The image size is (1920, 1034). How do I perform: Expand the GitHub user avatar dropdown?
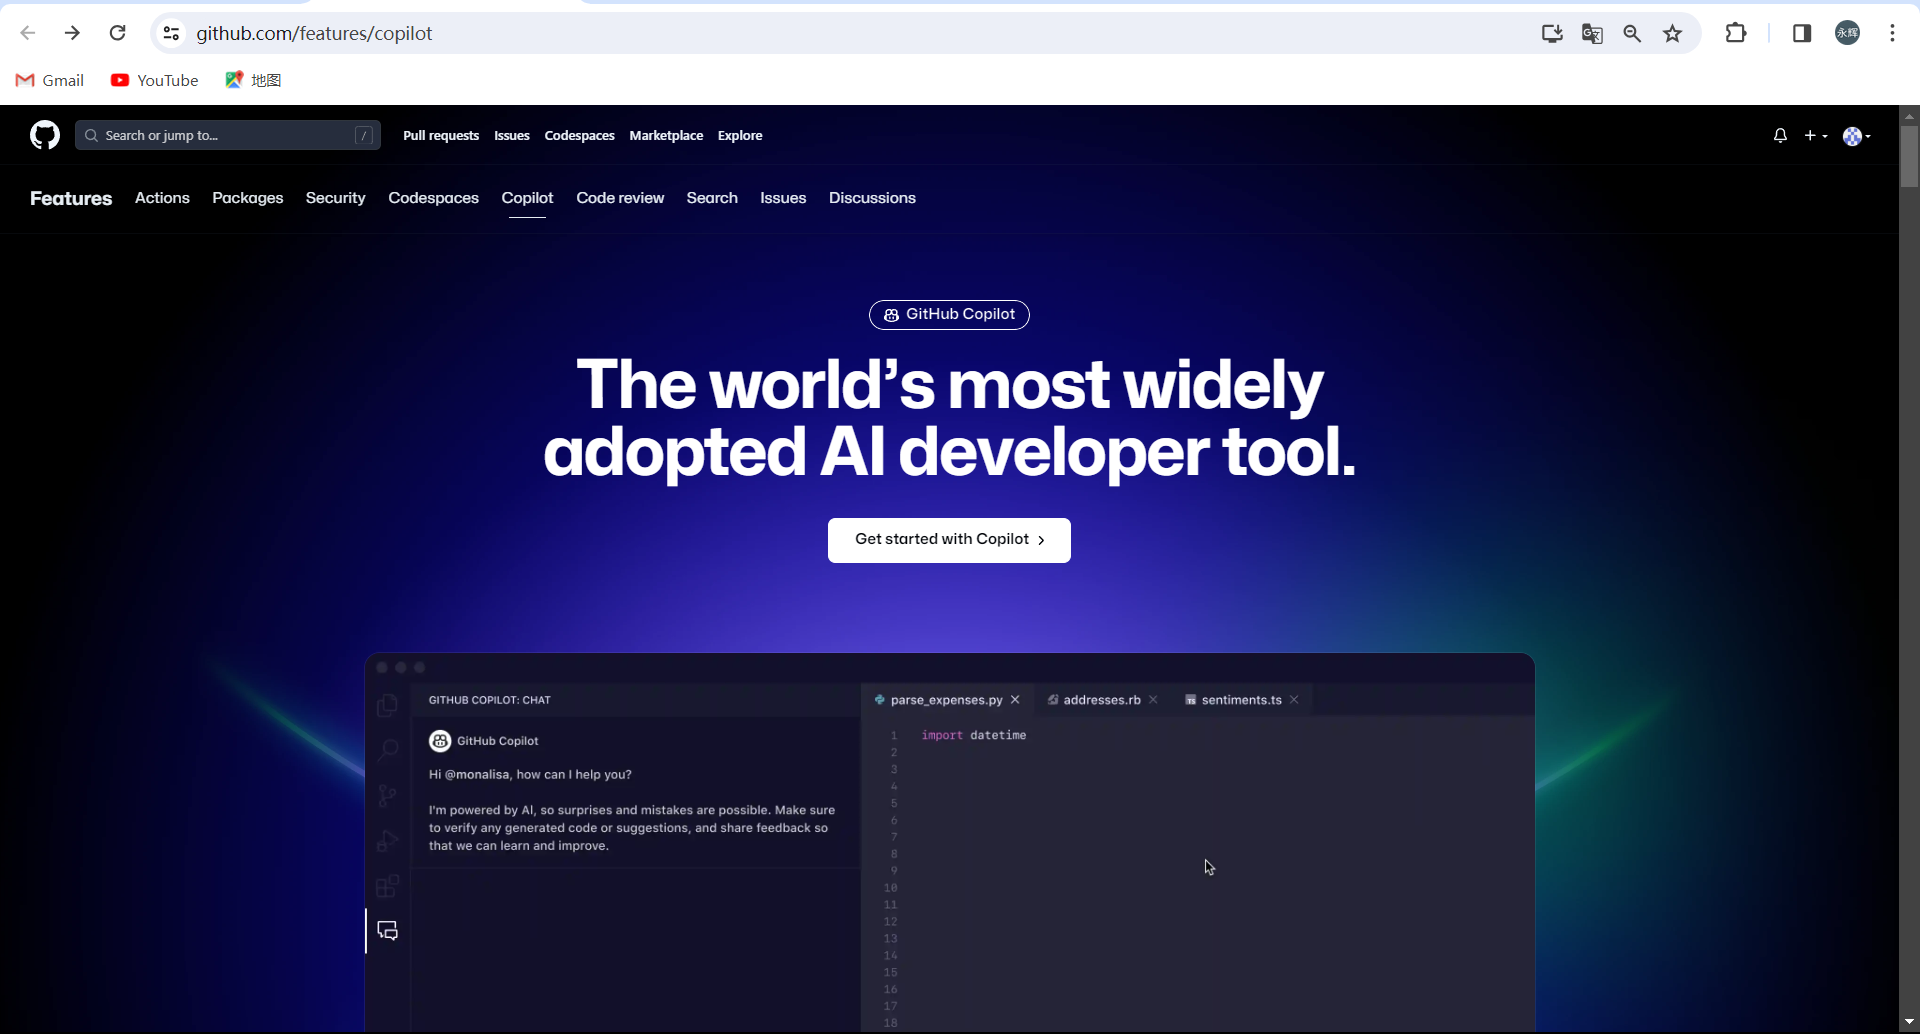pyautogui.click(x=1857, y=136)
